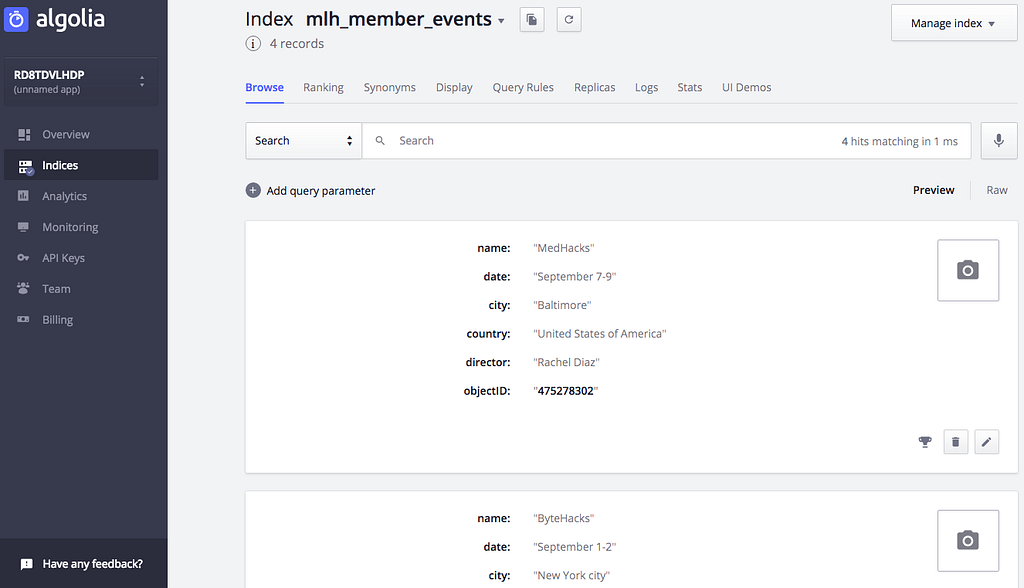Edit the MedHacks record with pencil icon
The height and width of the screenshot is (588, 1024).
[986, 441]
